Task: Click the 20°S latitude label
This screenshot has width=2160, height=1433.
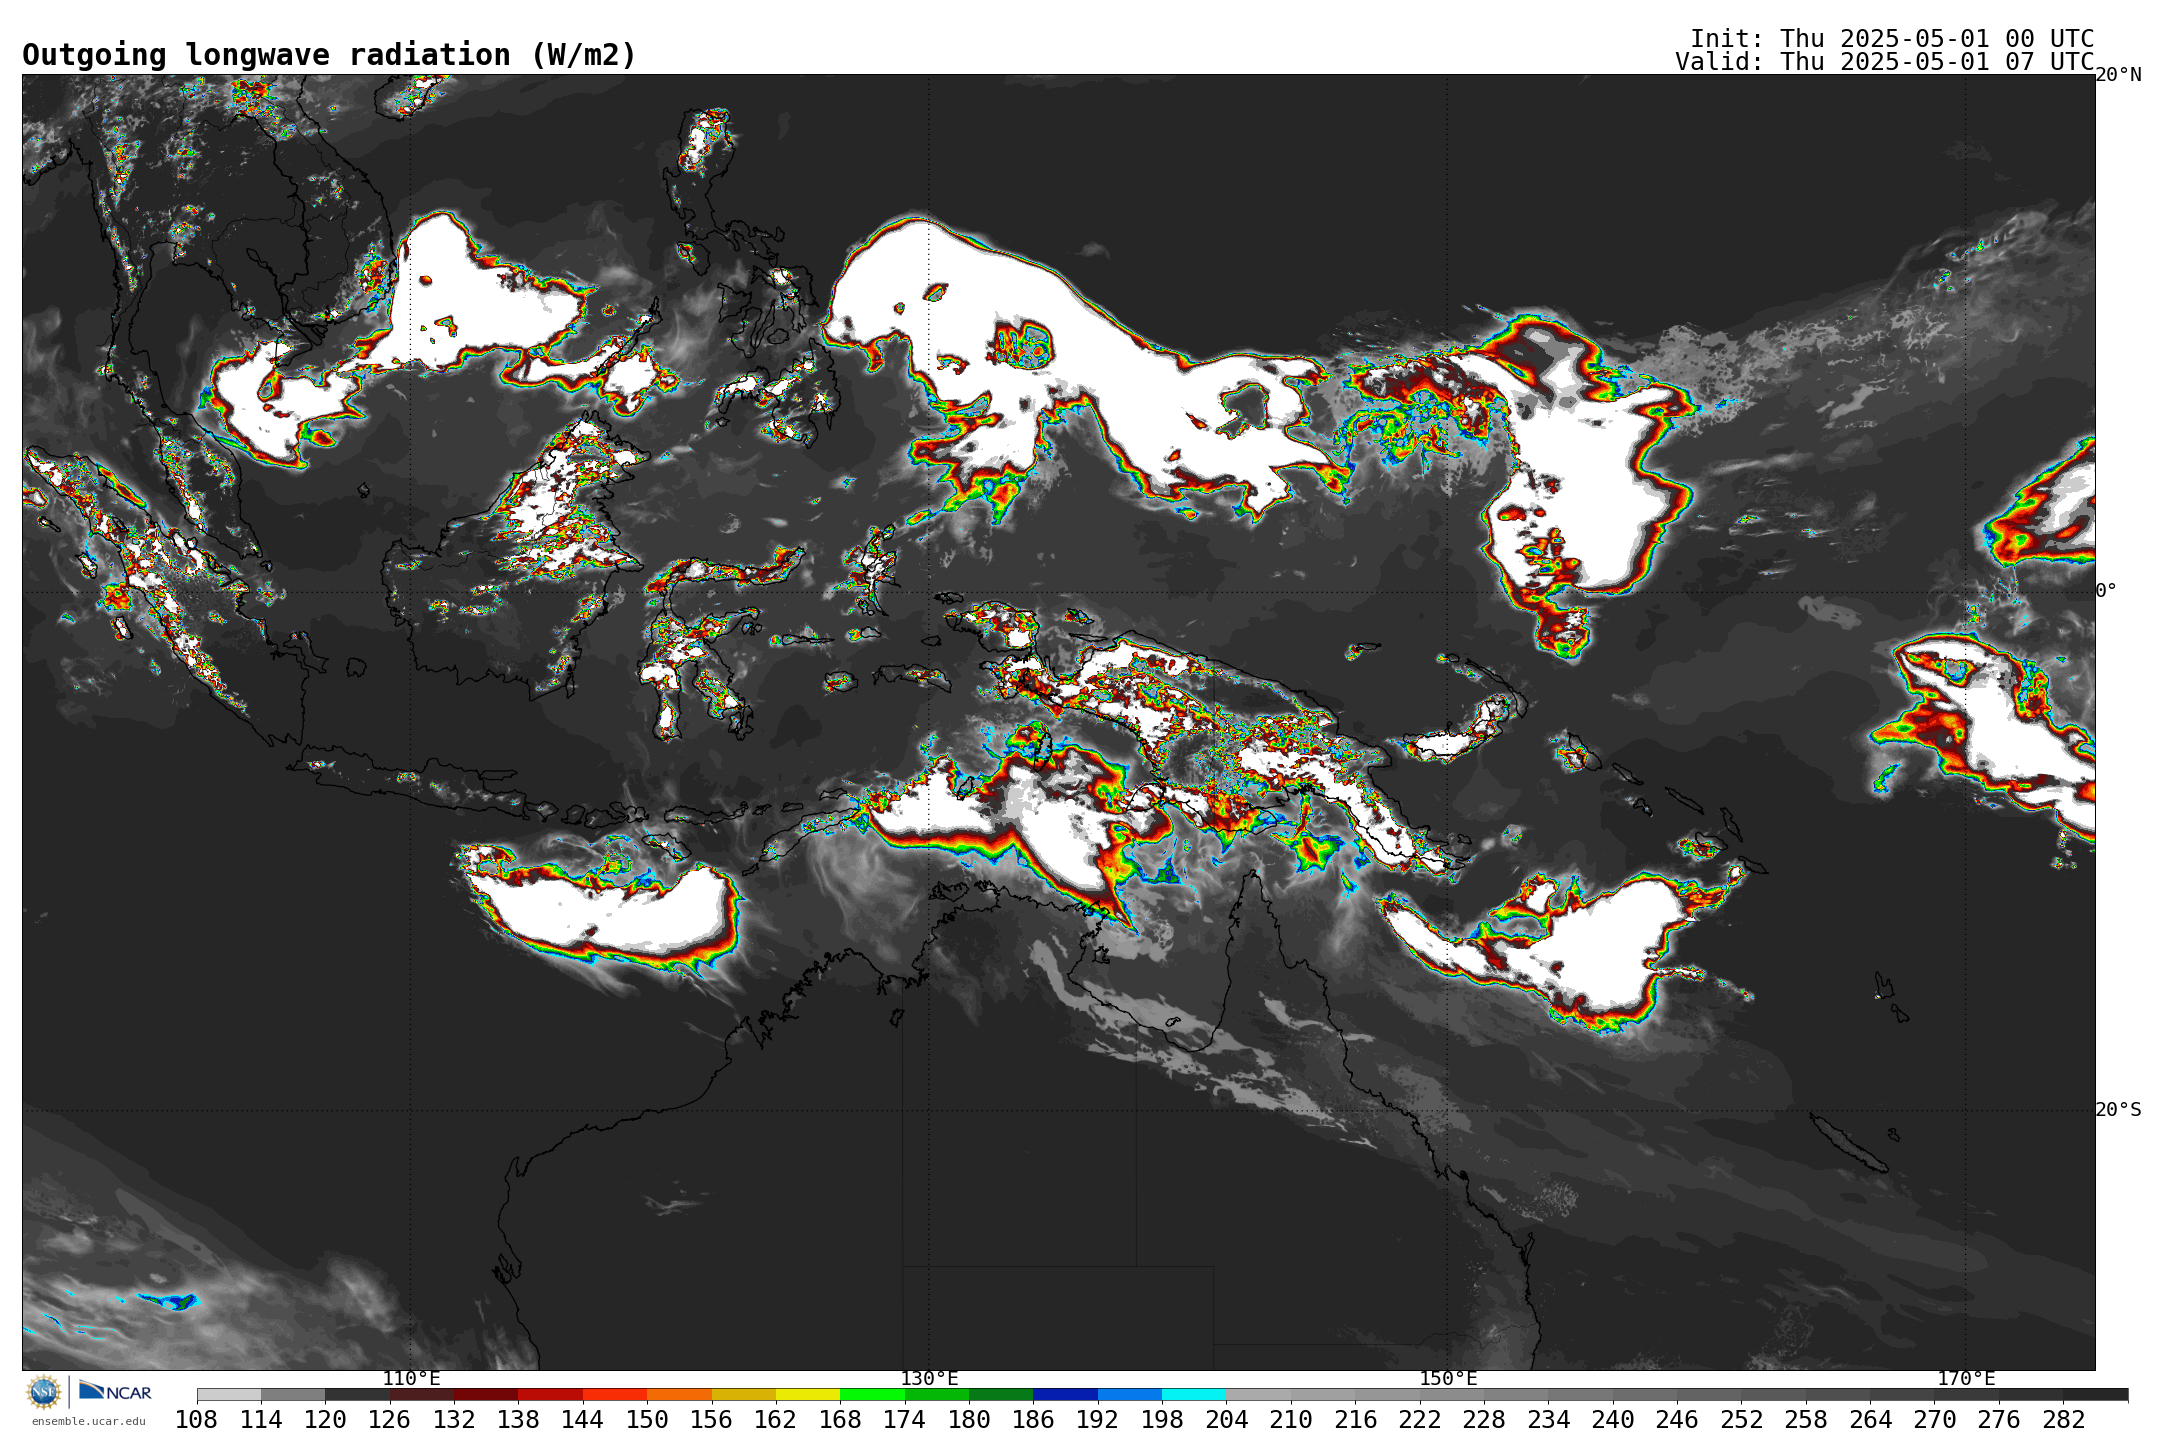Action: [2118, 1109]
